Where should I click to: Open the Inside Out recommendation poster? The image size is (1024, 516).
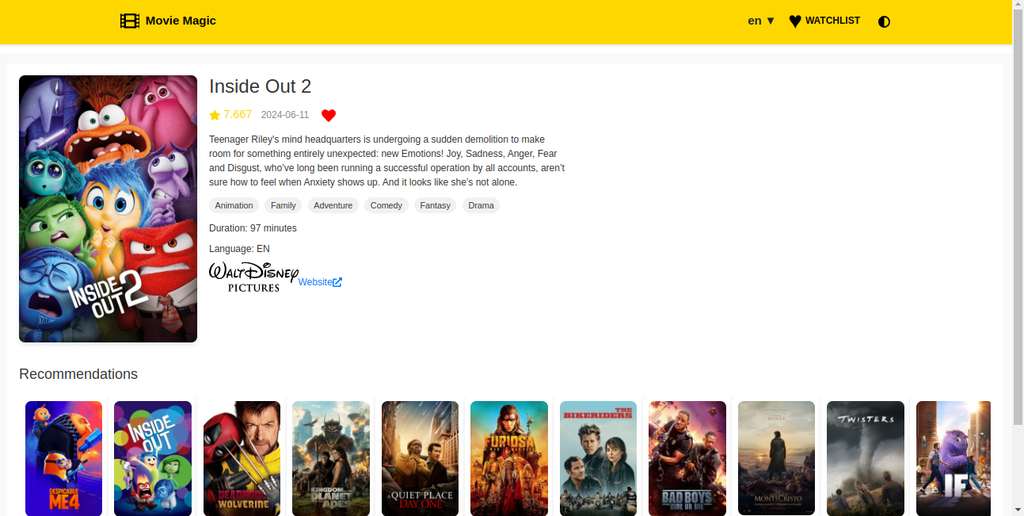[x=153, y=459]
